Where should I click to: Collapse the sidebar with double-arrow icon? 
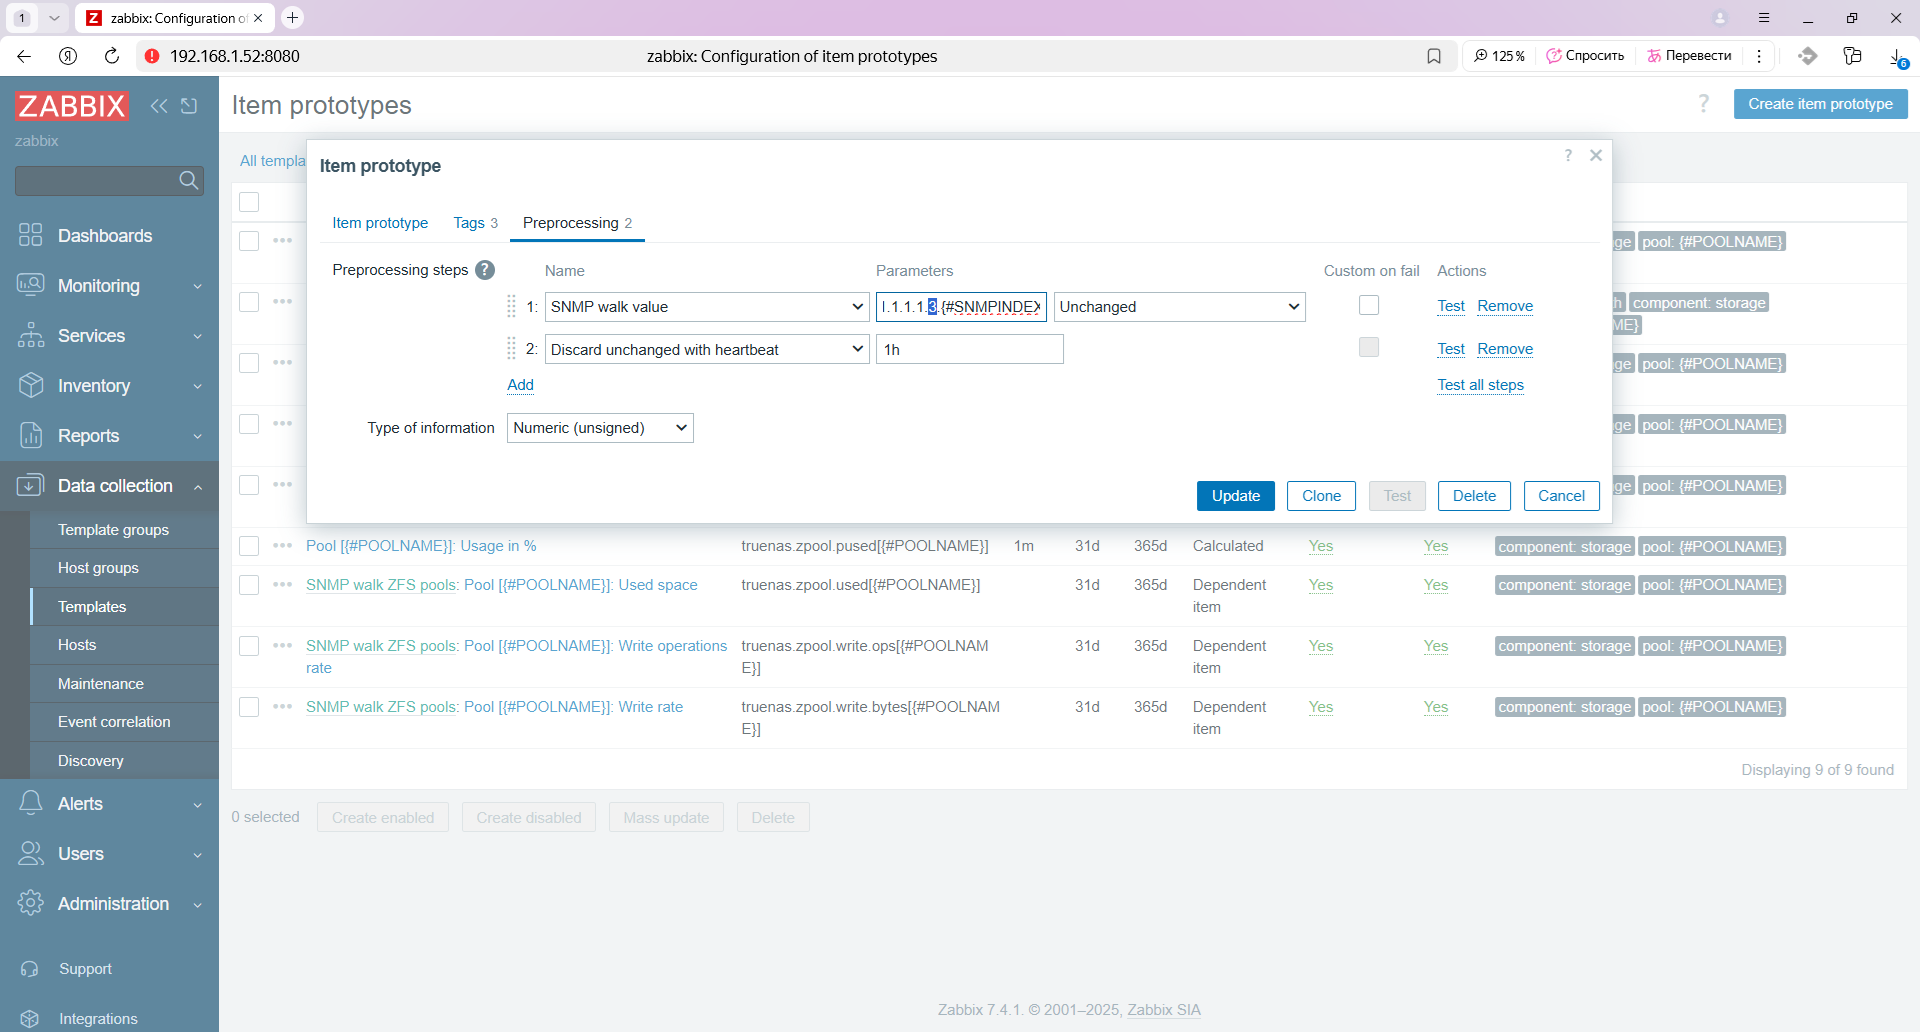(x=159, y=106)
